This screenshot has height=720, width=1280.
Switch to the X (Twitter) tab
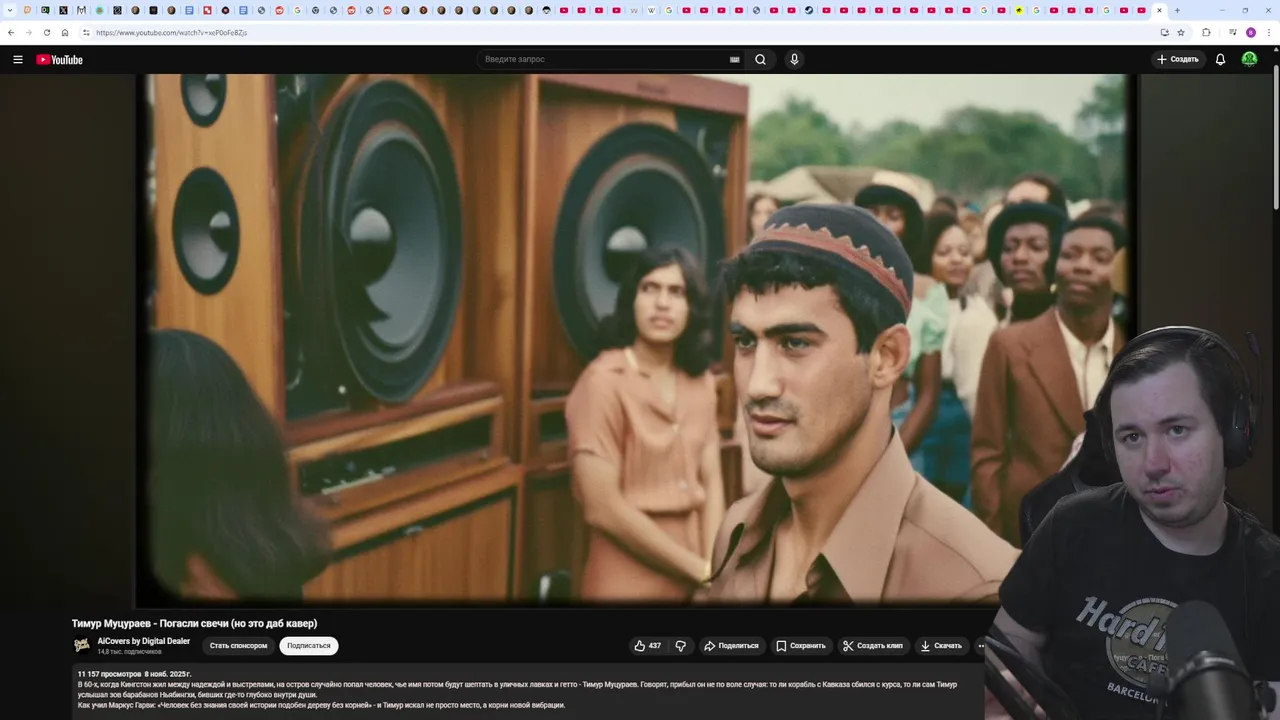click(x=63, y=10)
